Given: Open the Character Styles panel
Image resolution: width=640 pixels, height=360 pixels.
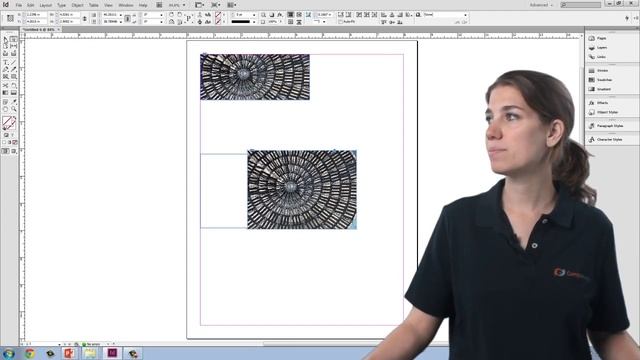Looking at the screenshot, I should pos(605,139).
